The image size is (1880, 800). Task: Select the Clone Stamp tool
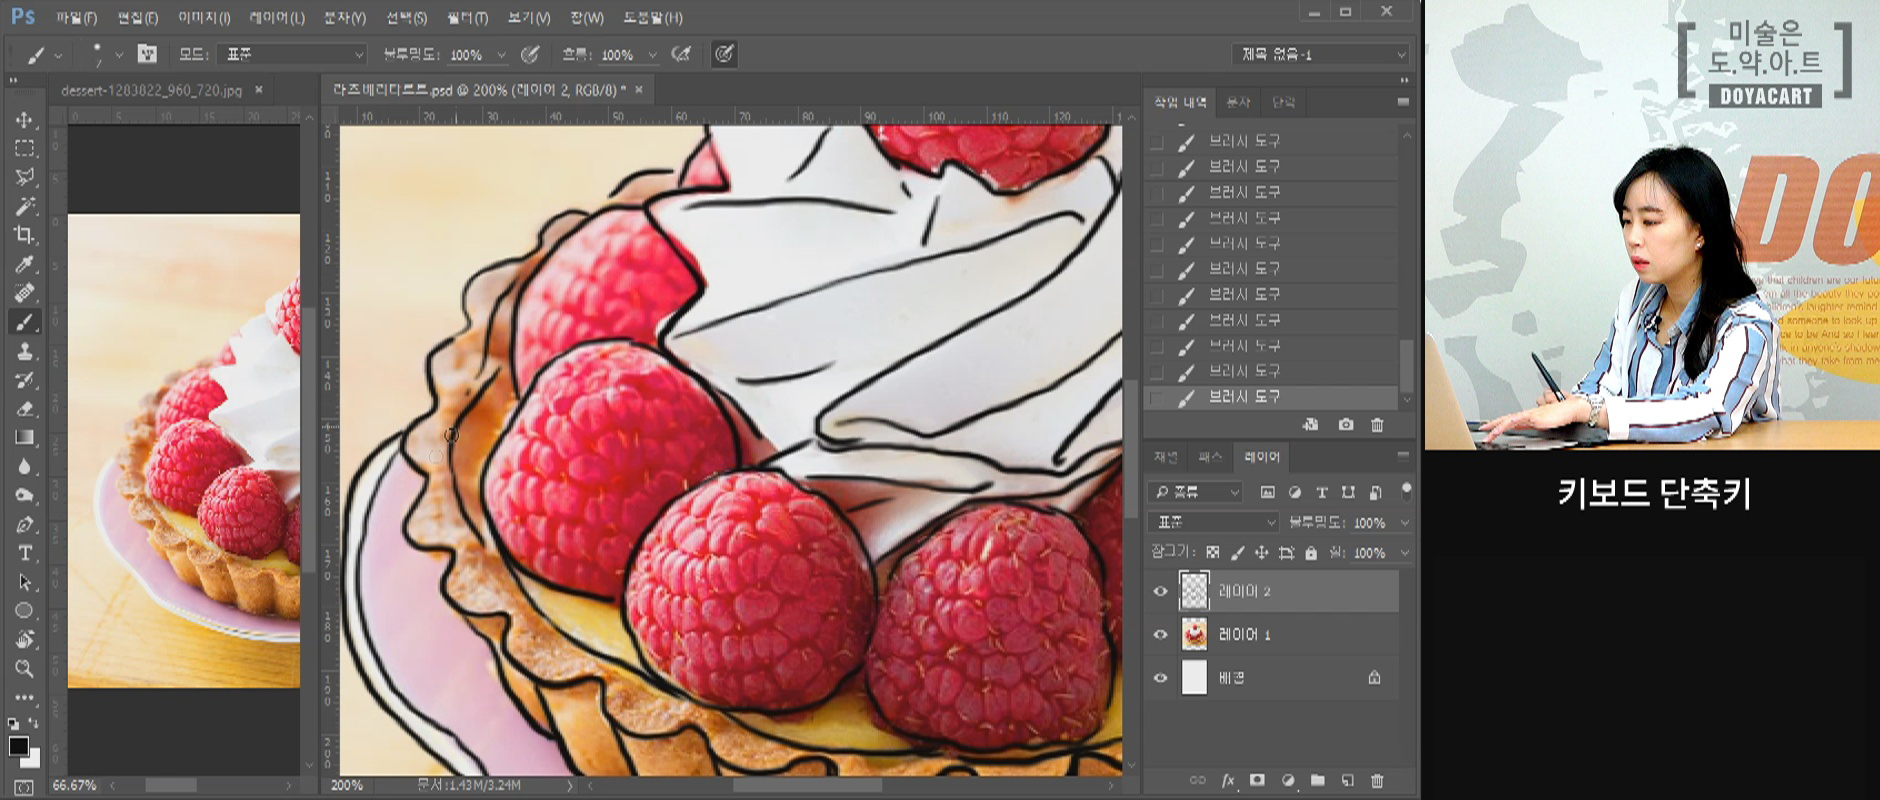click(x=25, y=351)
